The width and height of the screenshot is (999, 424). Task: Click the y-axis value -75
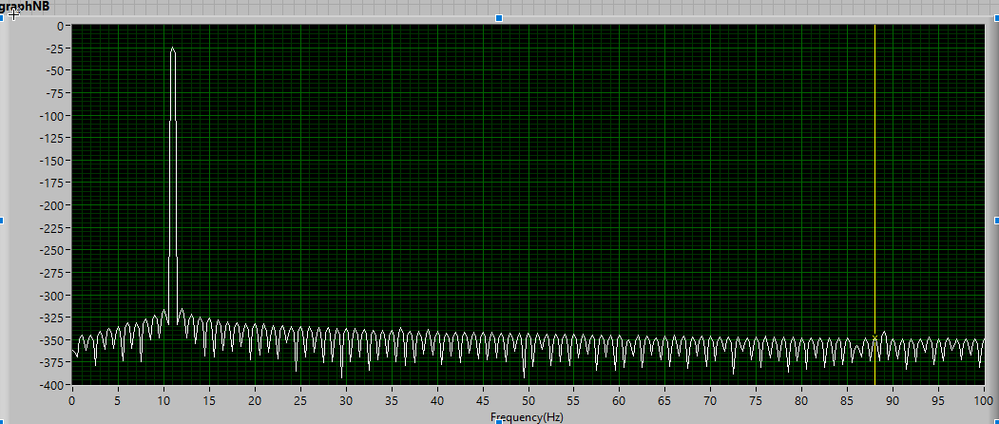coord(57,93)
